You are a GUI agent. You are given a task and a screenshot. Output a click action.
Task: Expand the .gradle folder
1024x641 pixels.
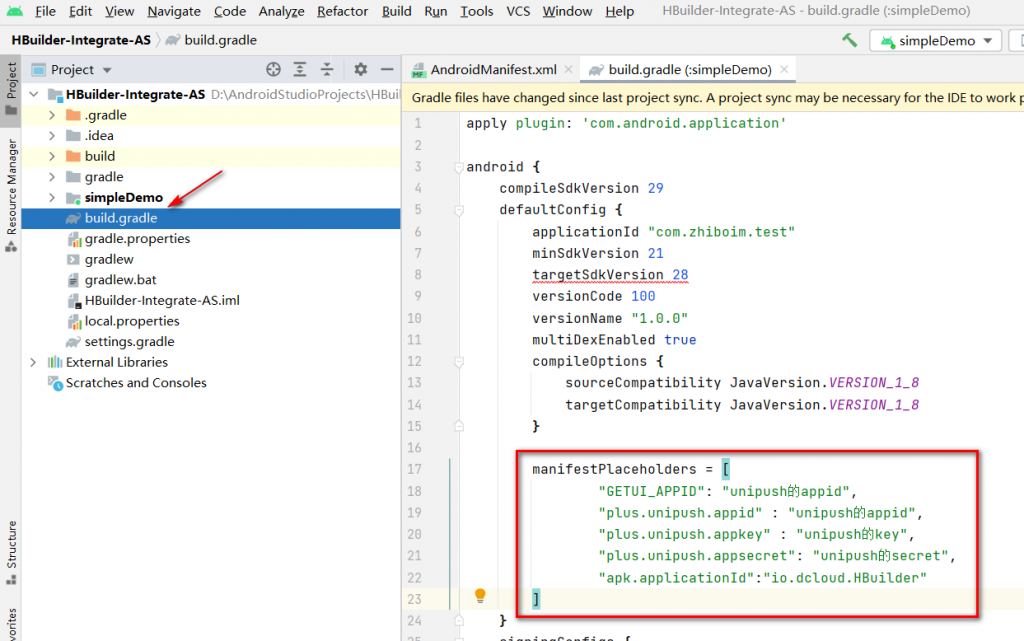(x=52, y=116)
